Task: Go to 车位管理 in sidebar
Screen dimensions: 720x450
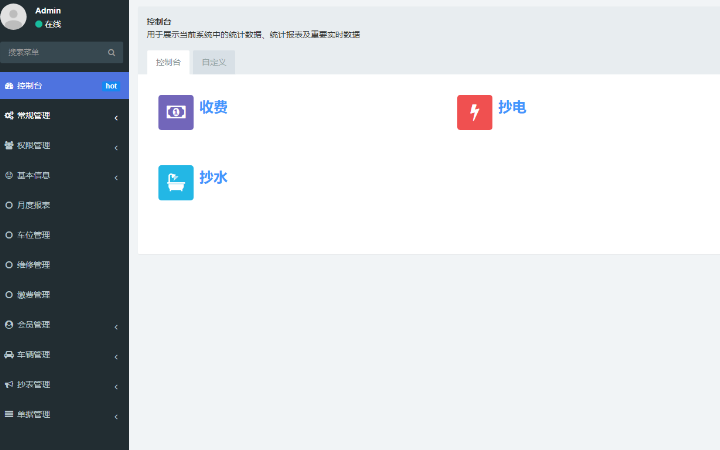Action: pos(33,235)
